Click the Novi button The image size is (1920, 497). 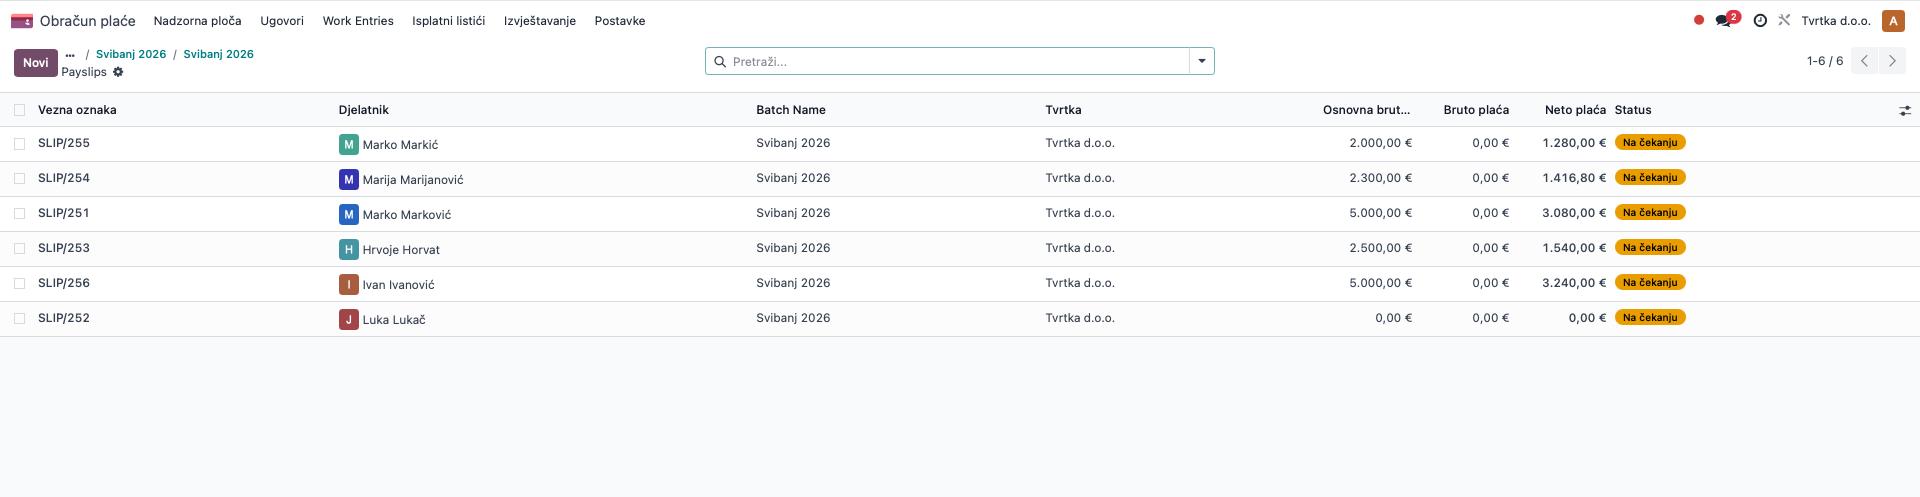tap(36, 62)
